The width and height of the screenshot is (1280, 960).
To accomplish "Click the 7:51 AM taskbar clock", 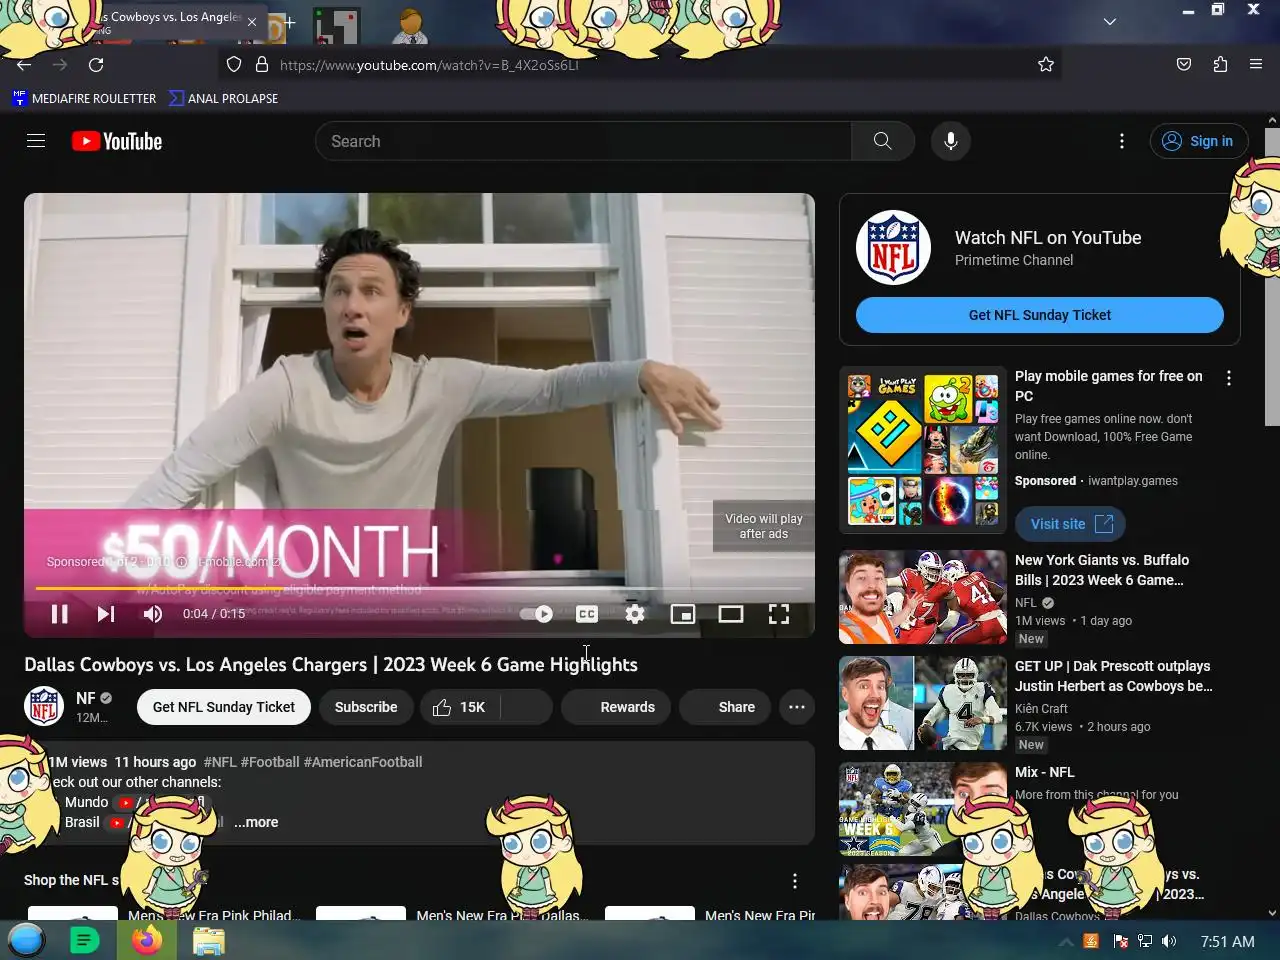I will coord(1227,941).
